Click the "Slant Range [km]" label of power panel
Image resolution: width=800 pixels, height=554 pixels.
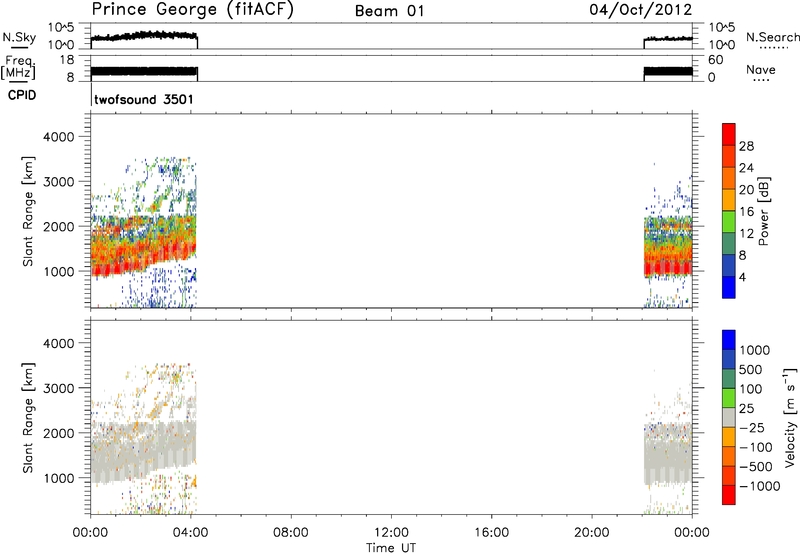(x=28, y=212)
